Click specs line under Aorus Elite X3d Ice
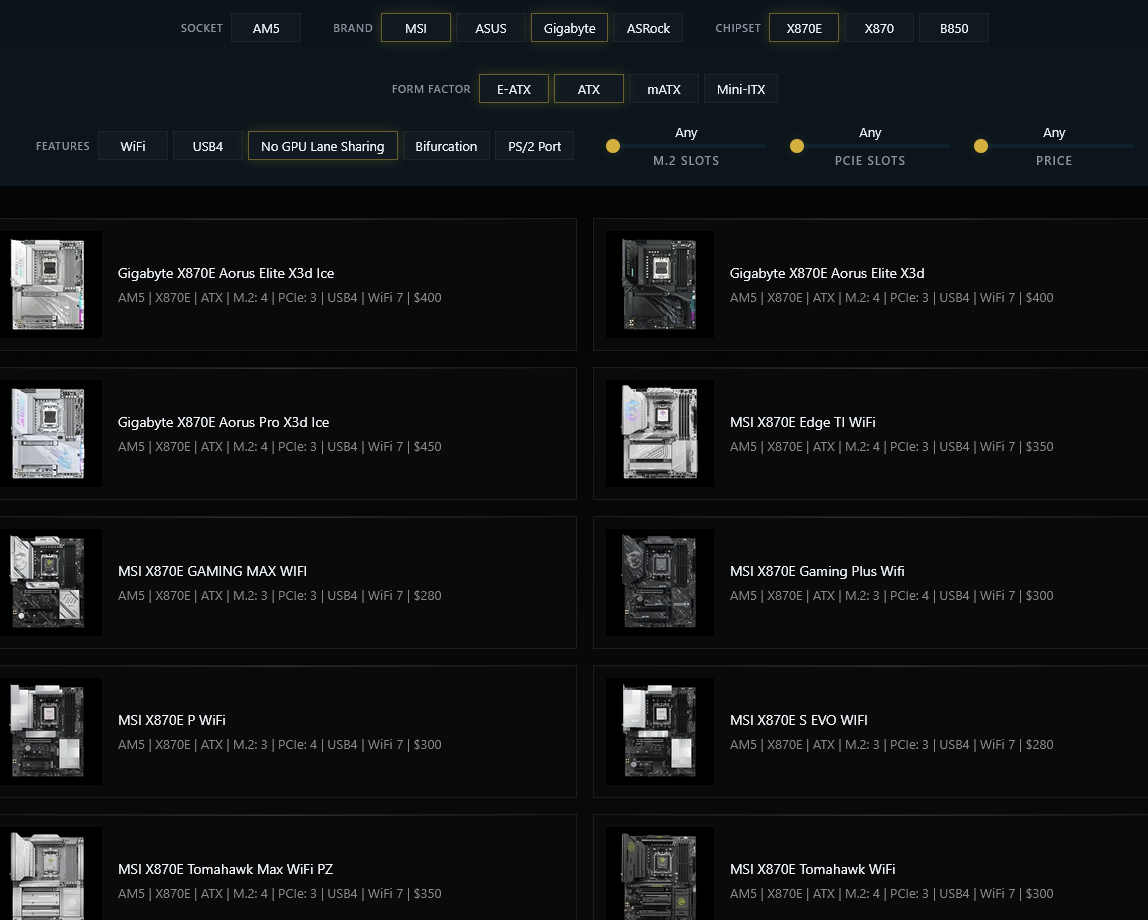 point(280,298)
